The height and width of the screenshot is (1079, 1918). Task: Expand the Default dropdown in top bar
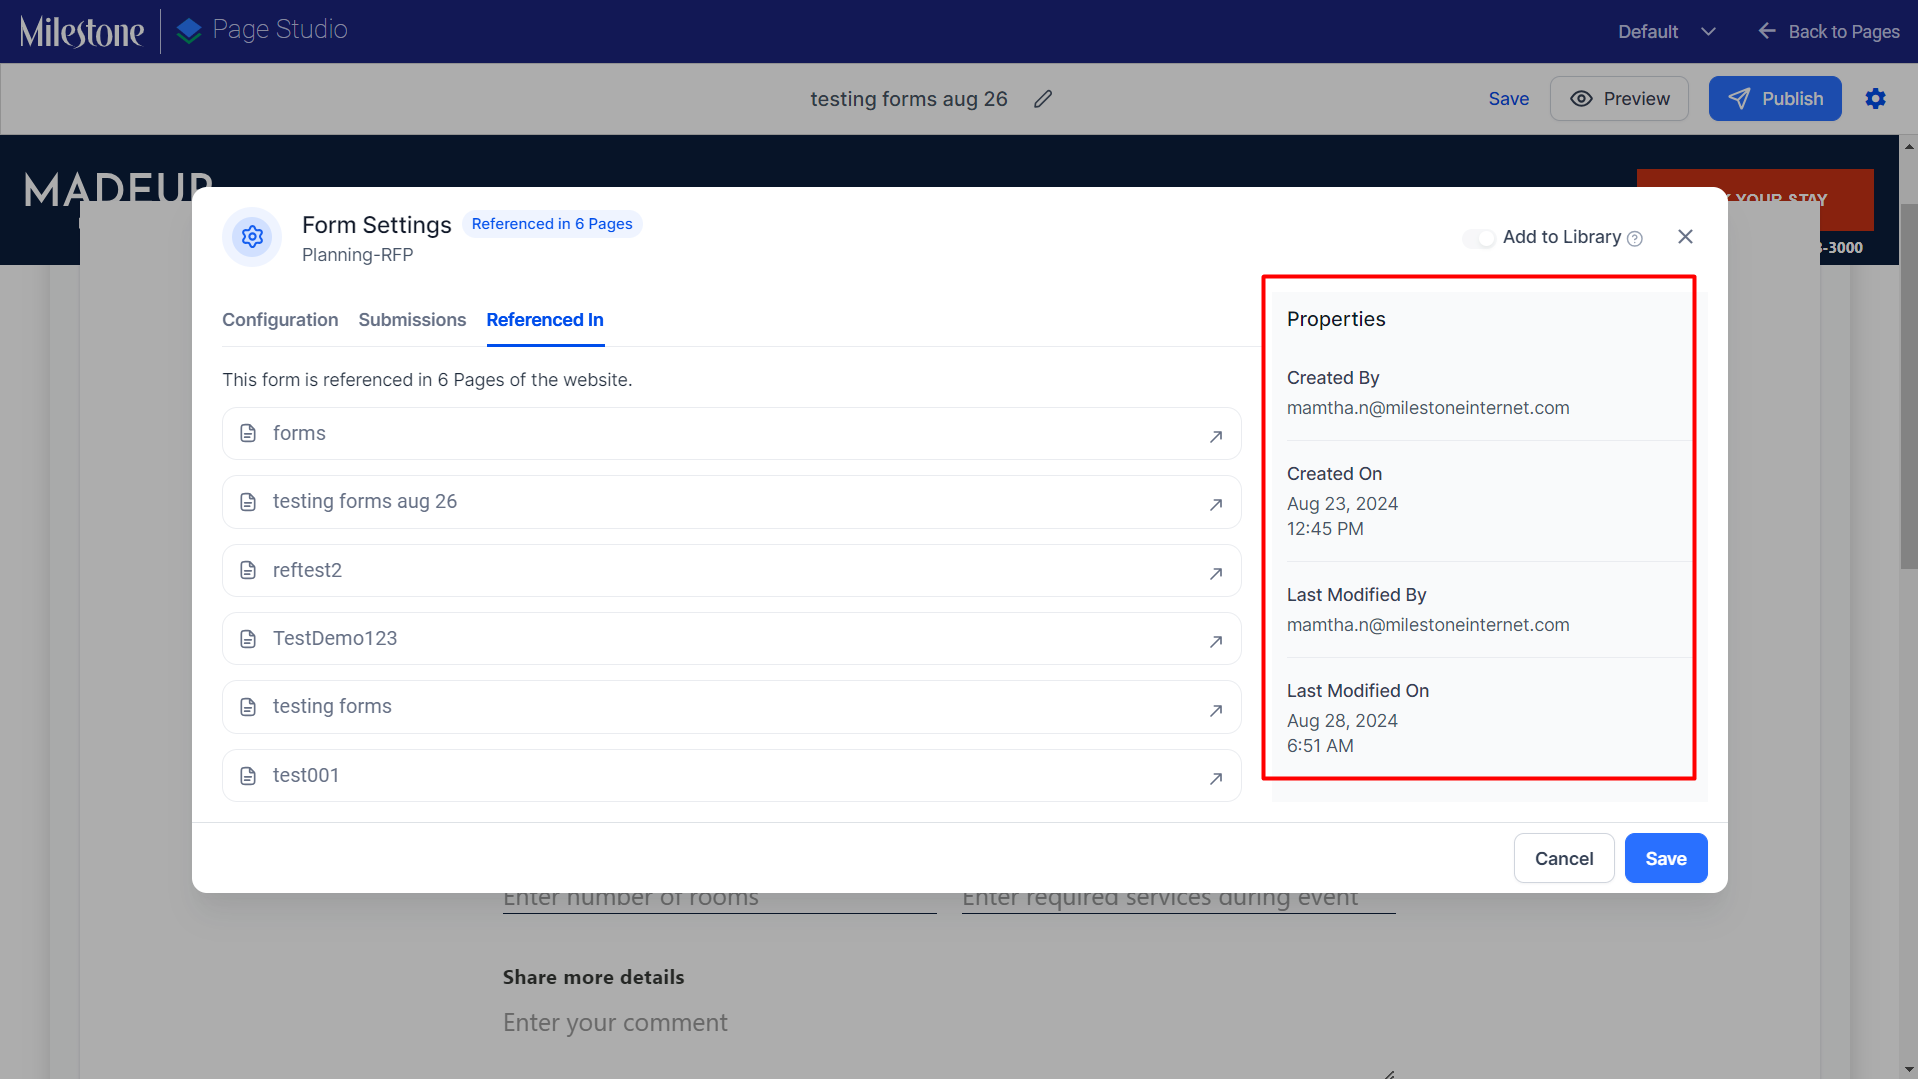(x=1667, y=31)
